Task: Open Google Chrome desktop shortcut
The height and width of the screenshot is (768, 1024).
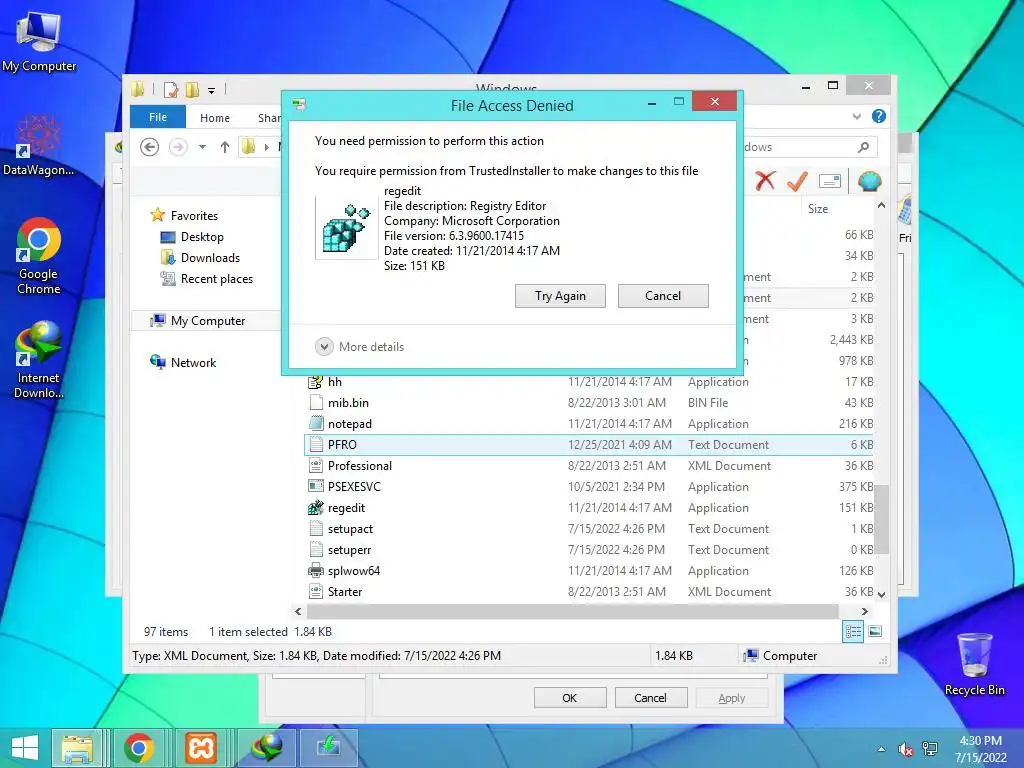Action: coord(39,256)
